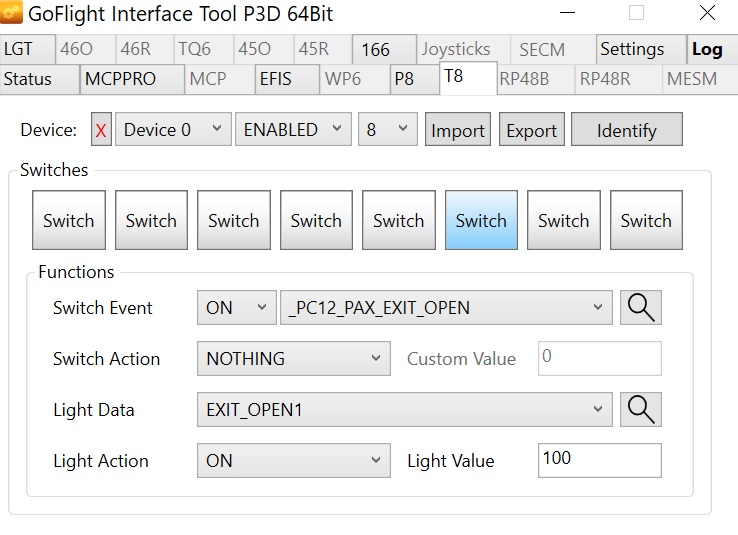This screenshot has width=738, height=535.
Task: Open the Switch Action NOTHING dropdown
Action: pos(293,358)
